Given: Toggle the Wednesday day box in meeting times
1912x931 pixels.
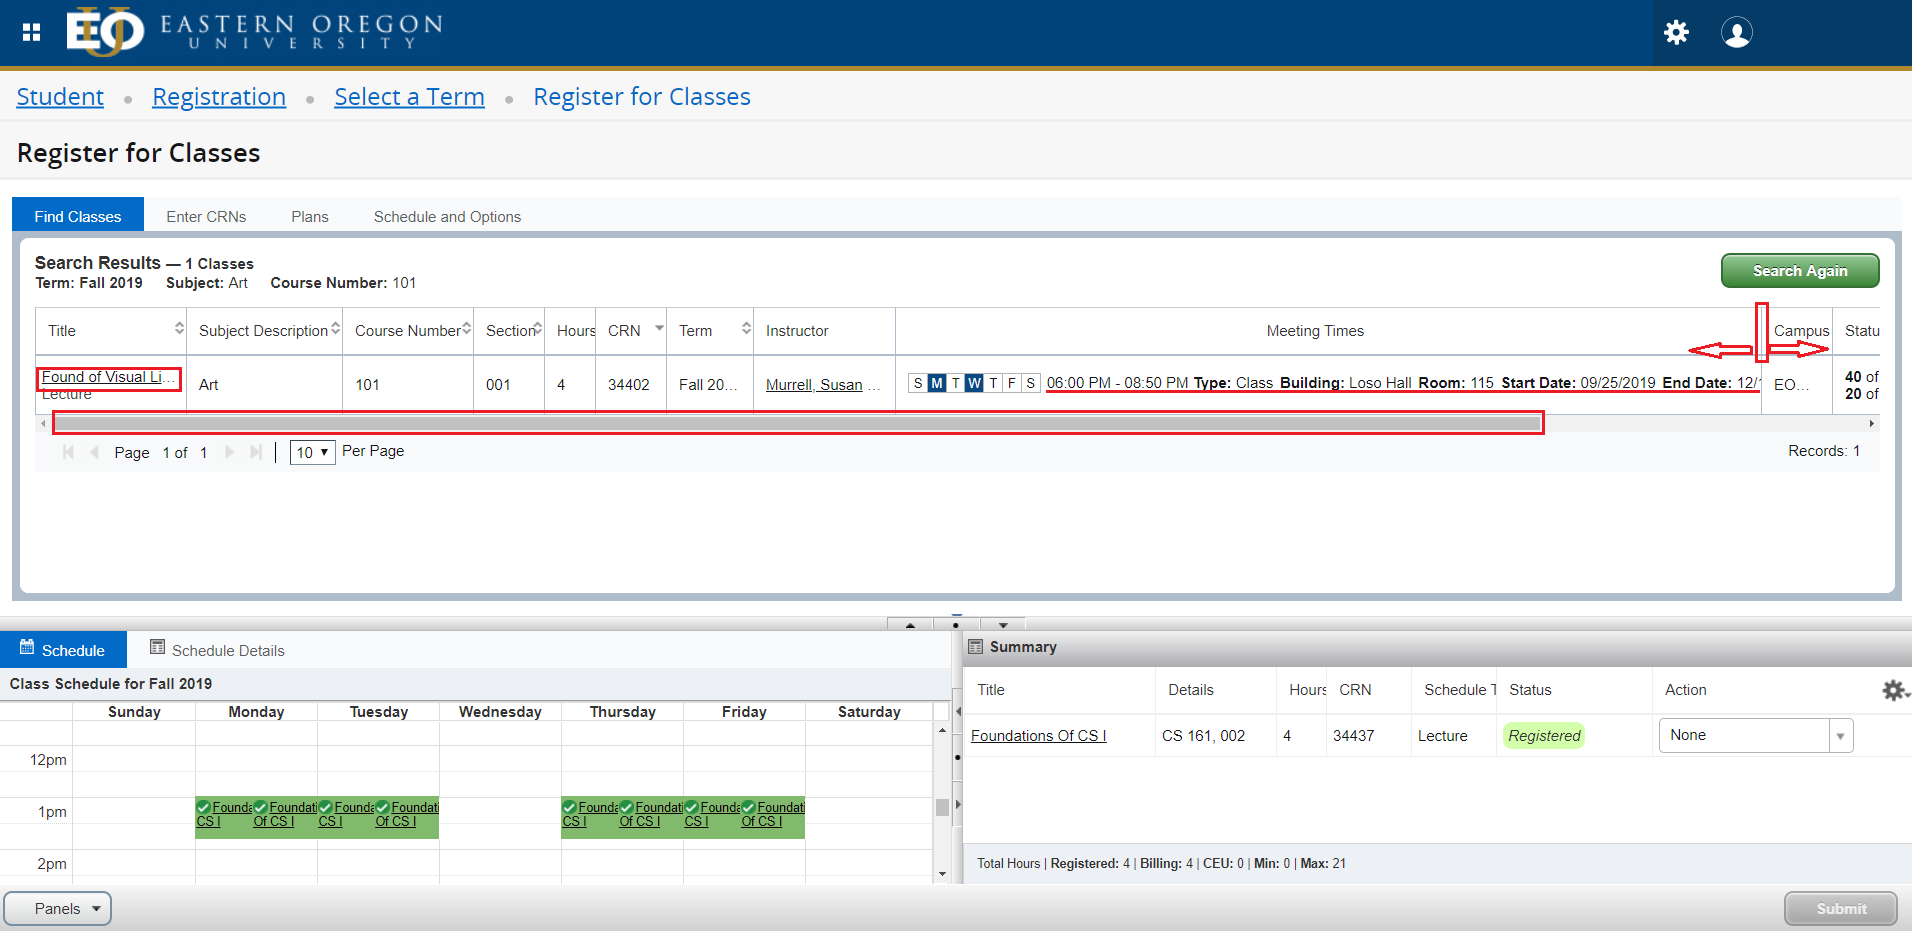Looking at the screenshot, I should click(x=974, y=383).
